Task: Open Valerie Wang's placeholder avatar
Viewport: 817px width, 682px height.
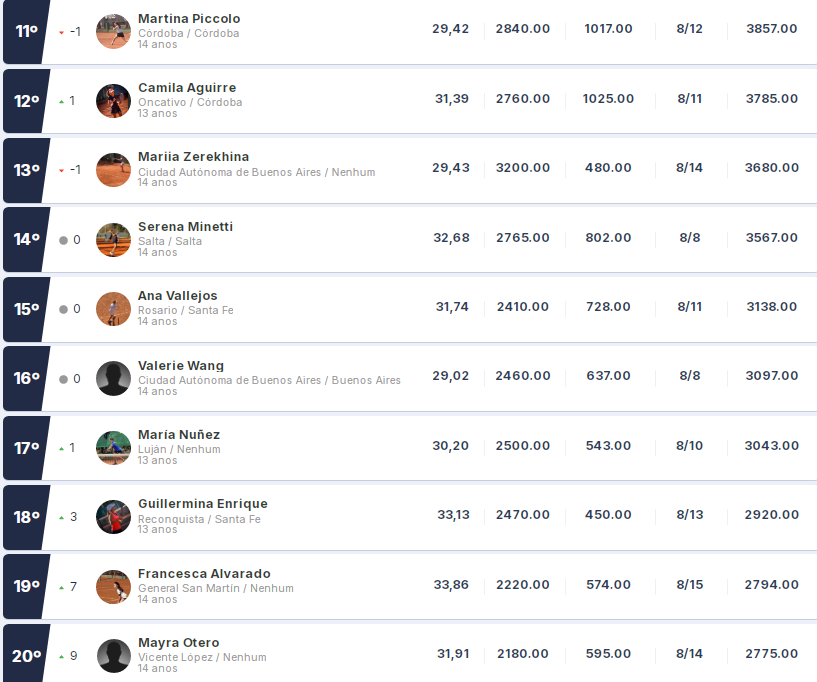Action: (x=113, y=378)
